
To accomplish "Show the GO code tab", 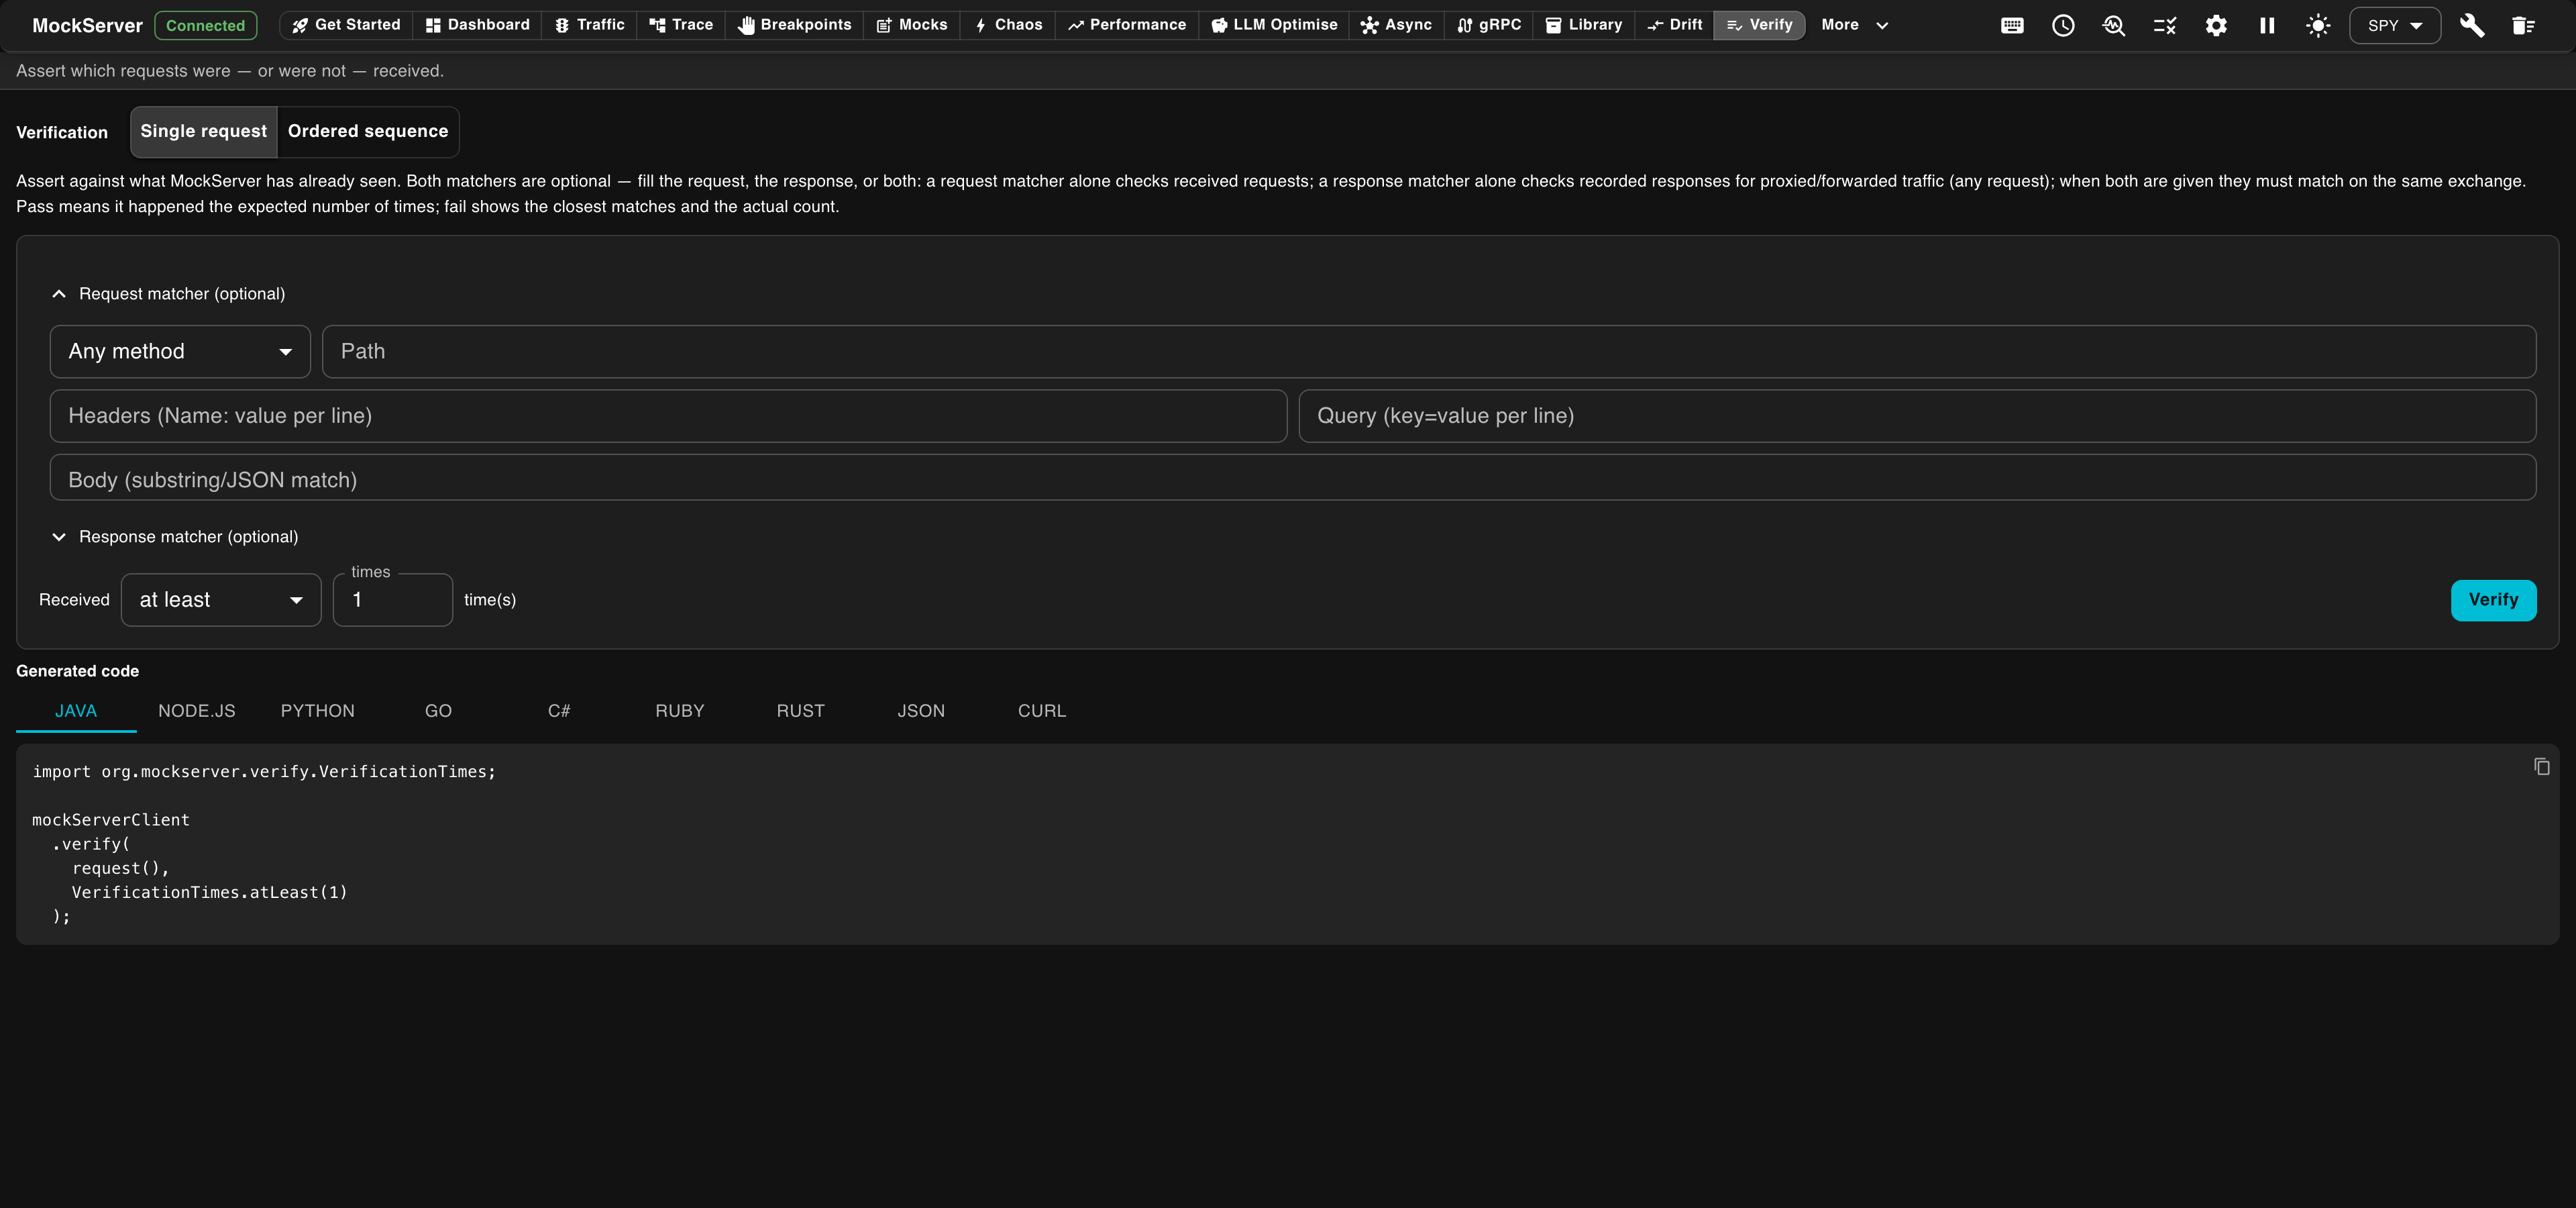I will point(438,711).
